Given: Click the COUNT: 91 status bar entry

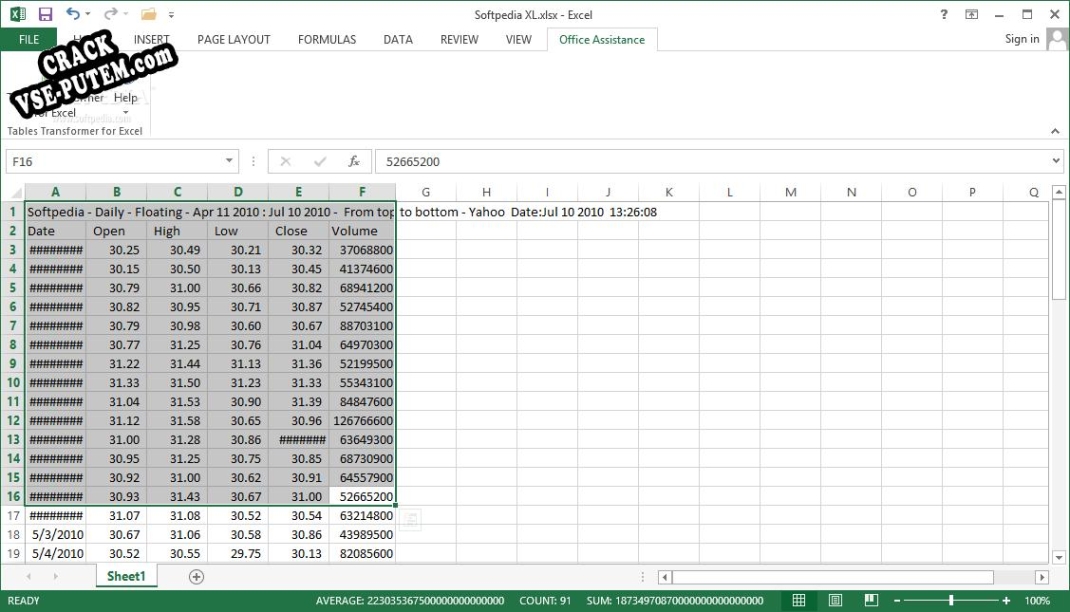Looking at the screenshot, I should (545, 601).
